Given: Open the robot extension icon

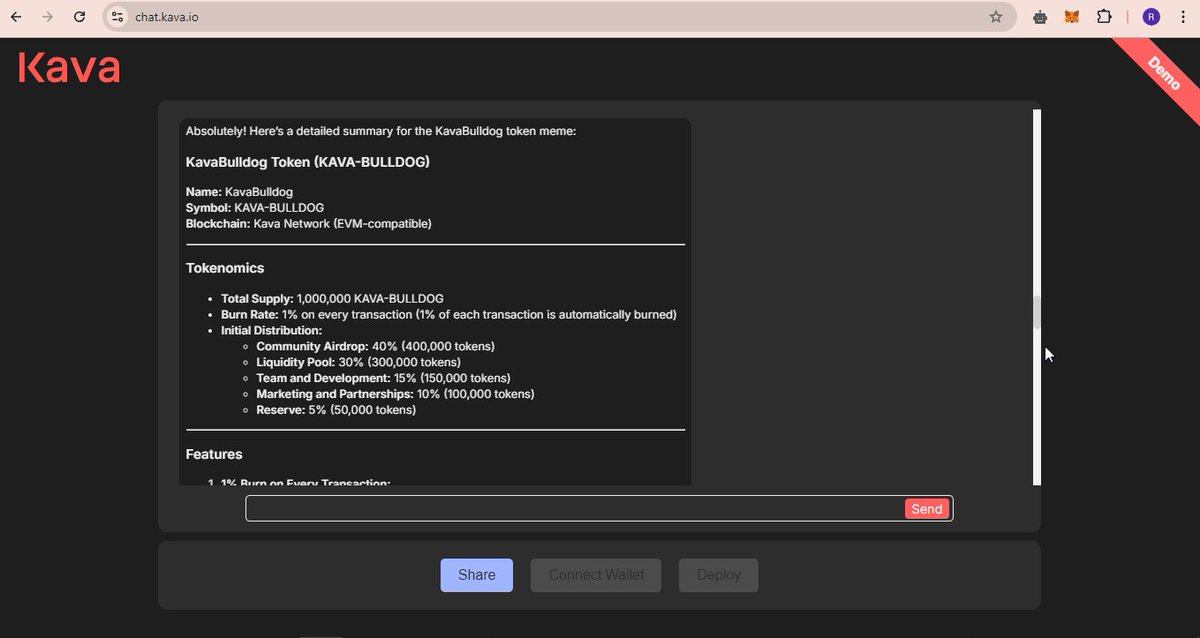Looking at the screenshot, I should (1040, 17).
